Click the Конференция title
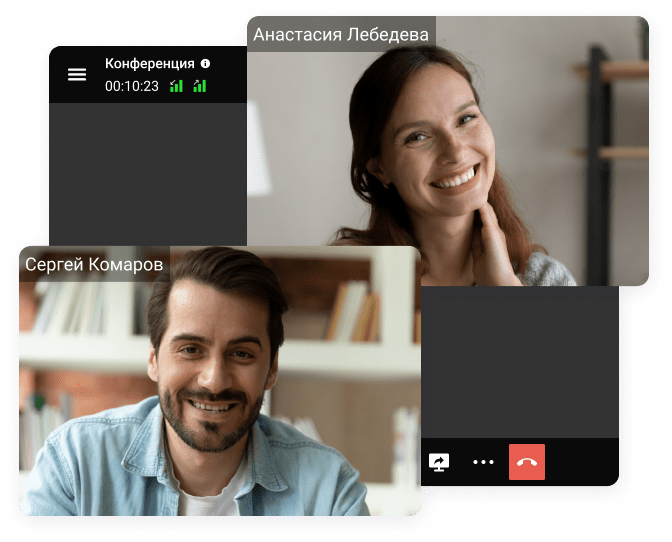The width and height of the screenshot is (672, 542). (x=150, y=64)
